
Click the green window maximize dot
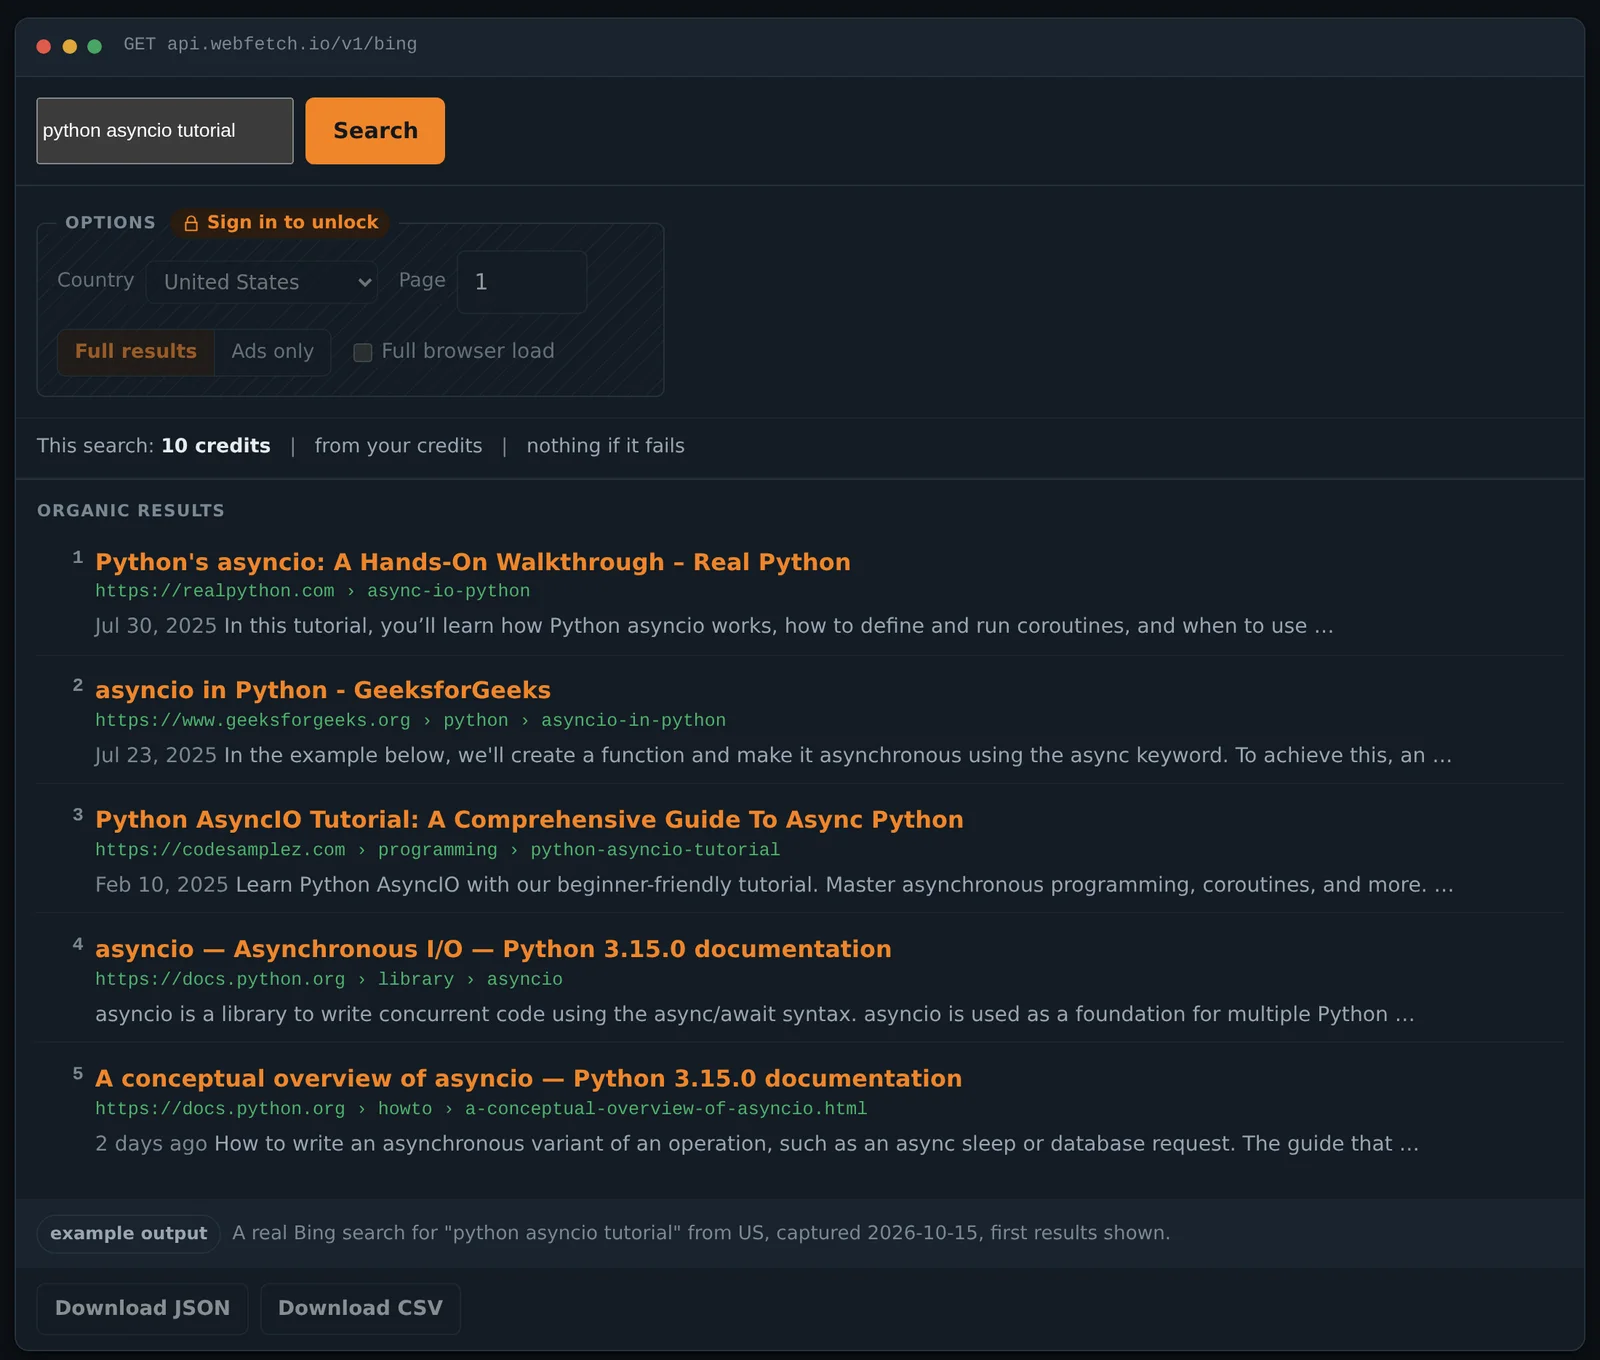tap(94, 46)
